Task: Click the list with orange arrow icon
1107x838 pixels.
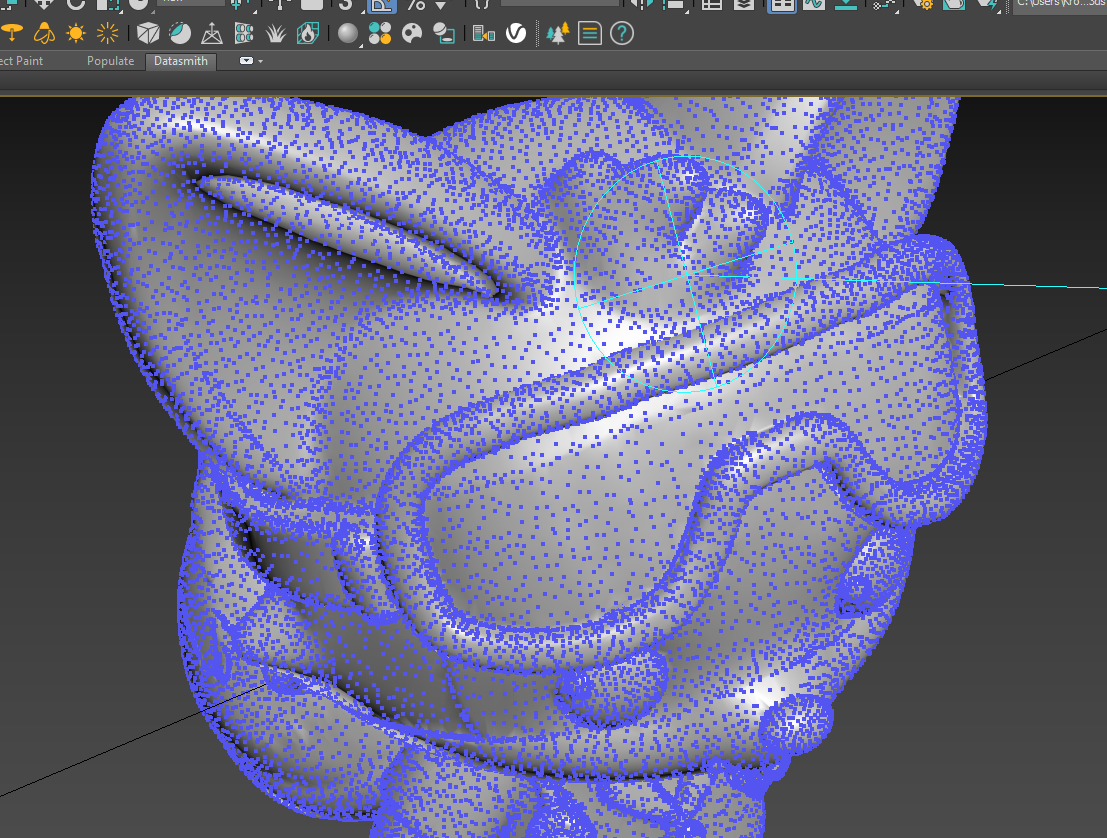Action: tap(484, 33)
